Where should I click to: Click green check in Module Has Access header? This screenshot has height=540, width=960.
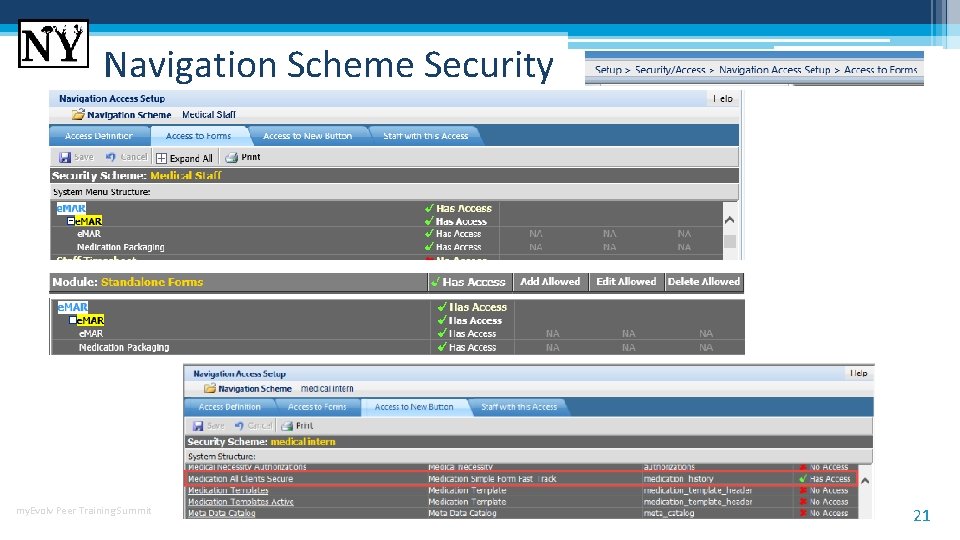coord(435,282)
